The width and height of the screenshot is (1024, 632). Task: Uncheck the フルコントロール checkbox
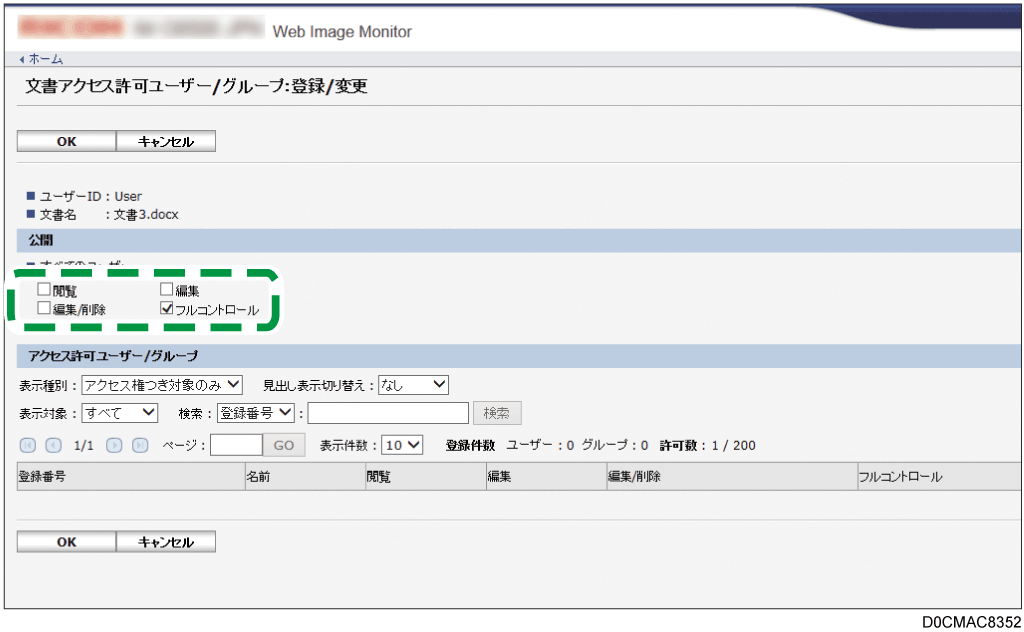pyautogui.click(x=165, y=309)
